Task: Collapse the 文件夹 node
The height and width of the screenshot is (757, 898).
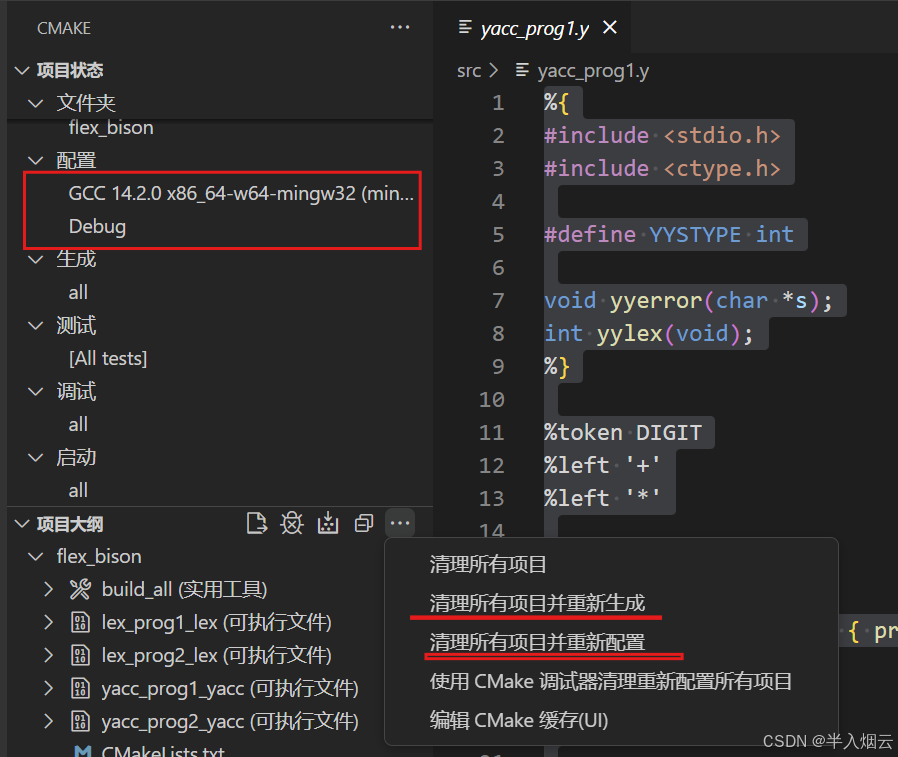Action: click(36, 104)
